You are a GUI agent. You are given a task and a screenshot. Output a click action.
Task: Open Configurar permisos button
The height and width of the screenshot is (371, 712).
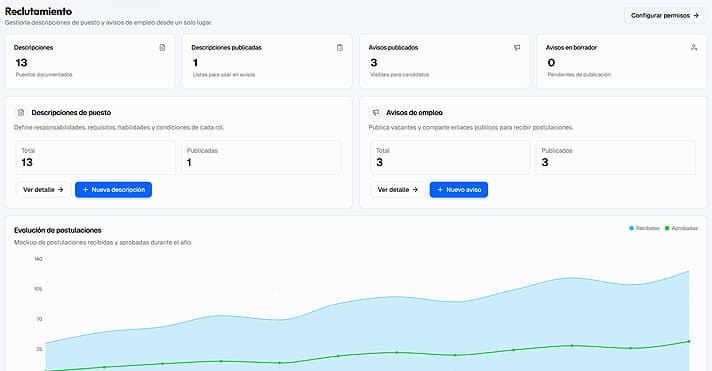tap(664, 15)
